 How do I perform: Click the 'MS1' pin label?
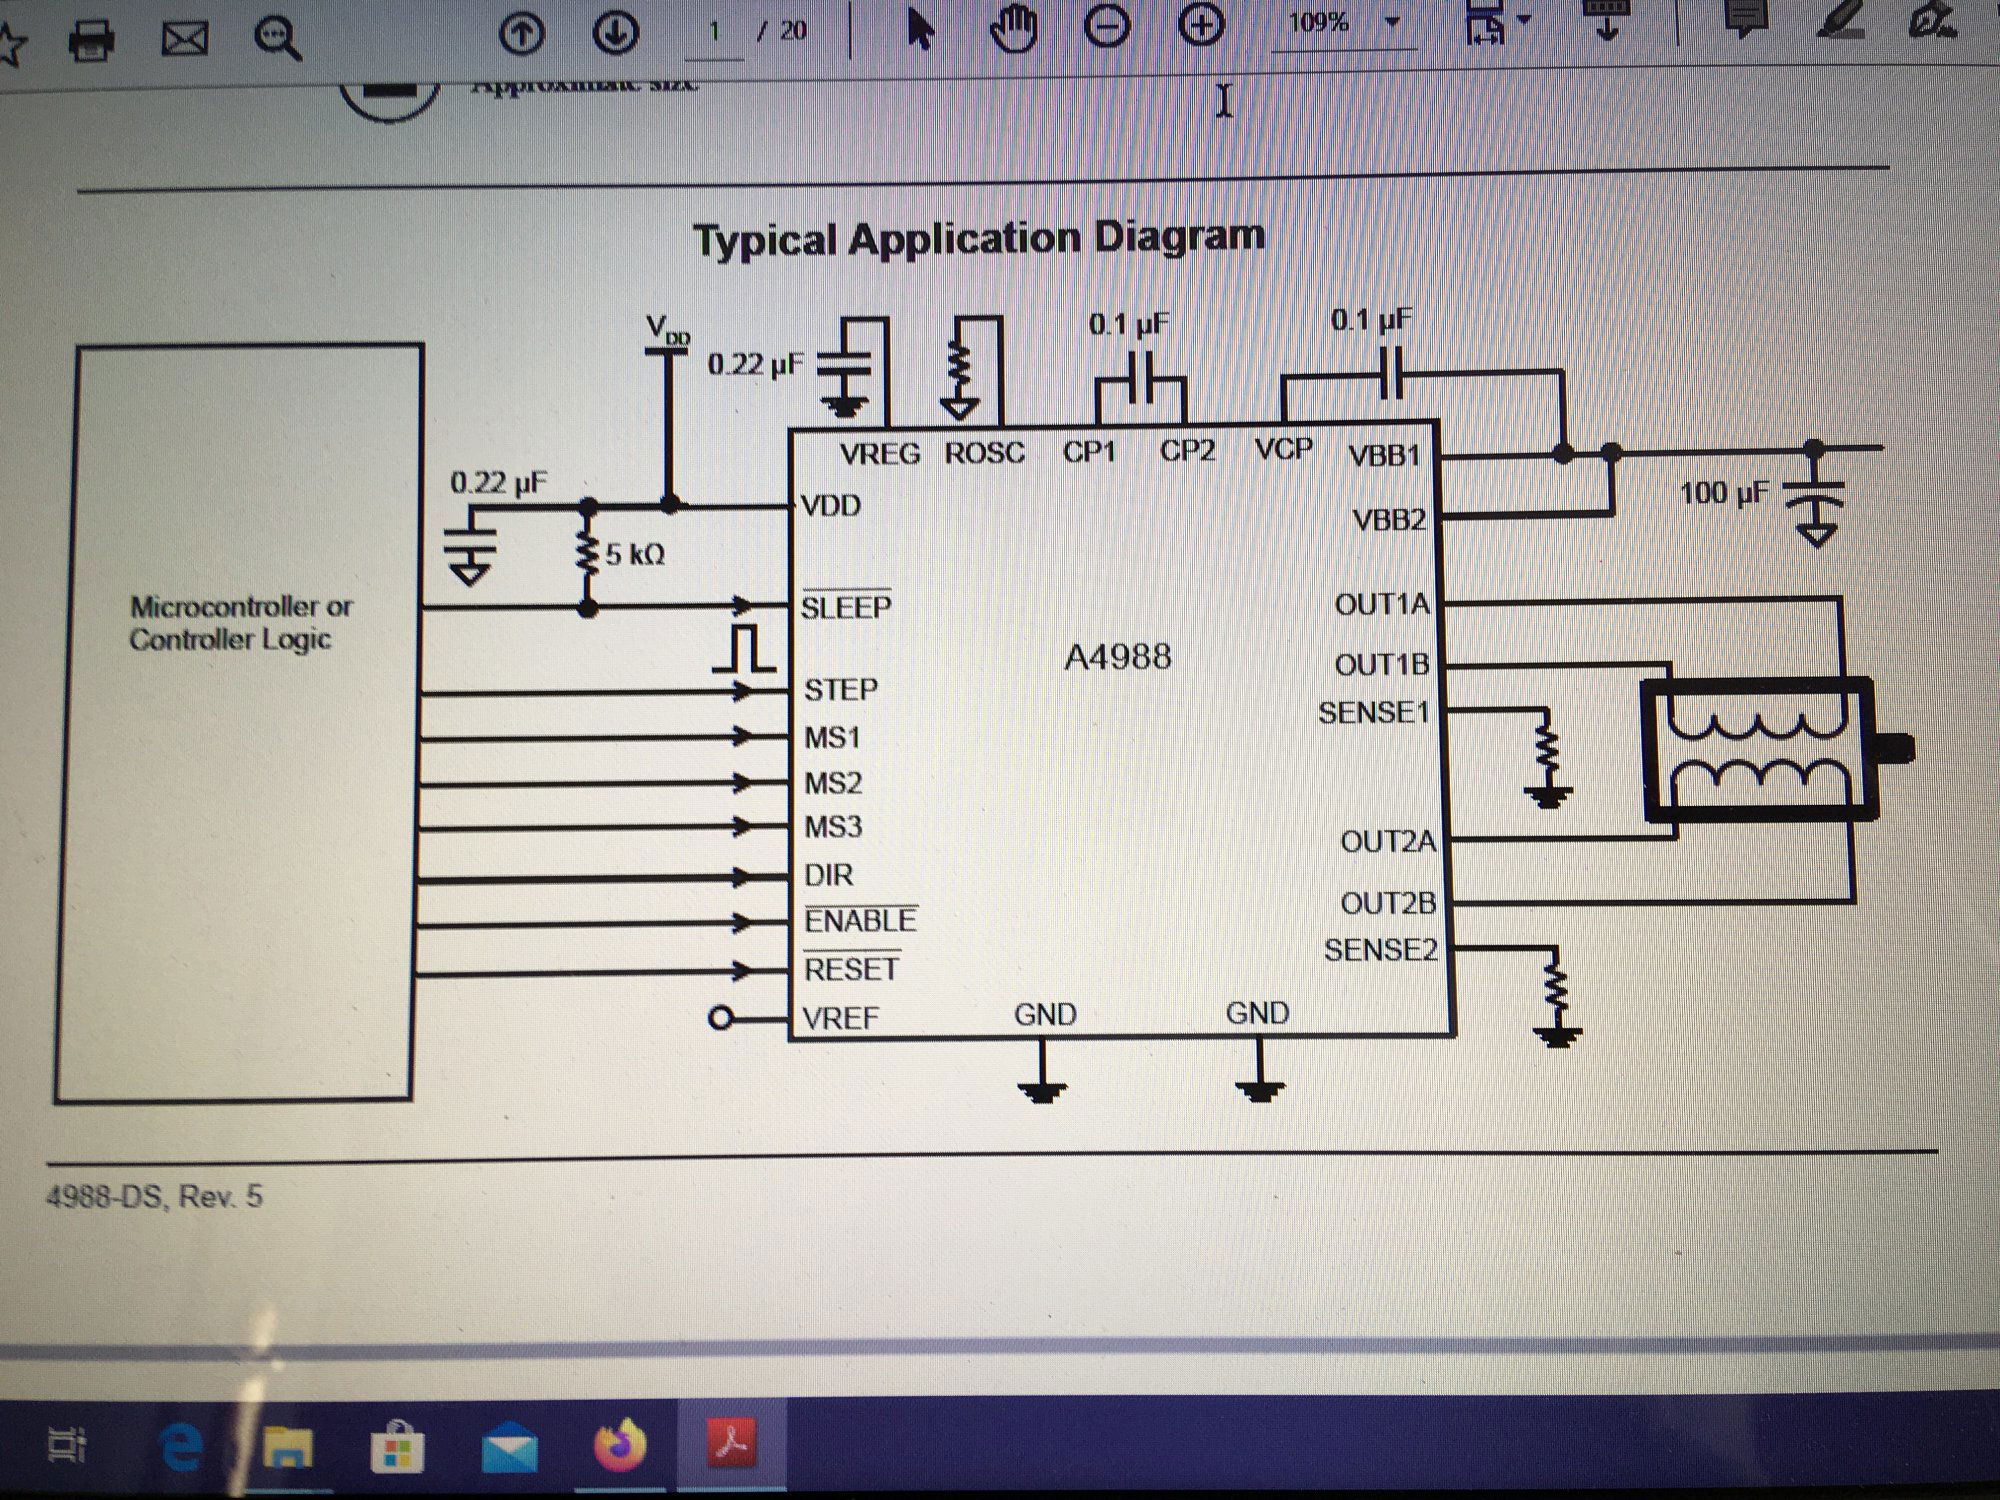pos(833,737)
